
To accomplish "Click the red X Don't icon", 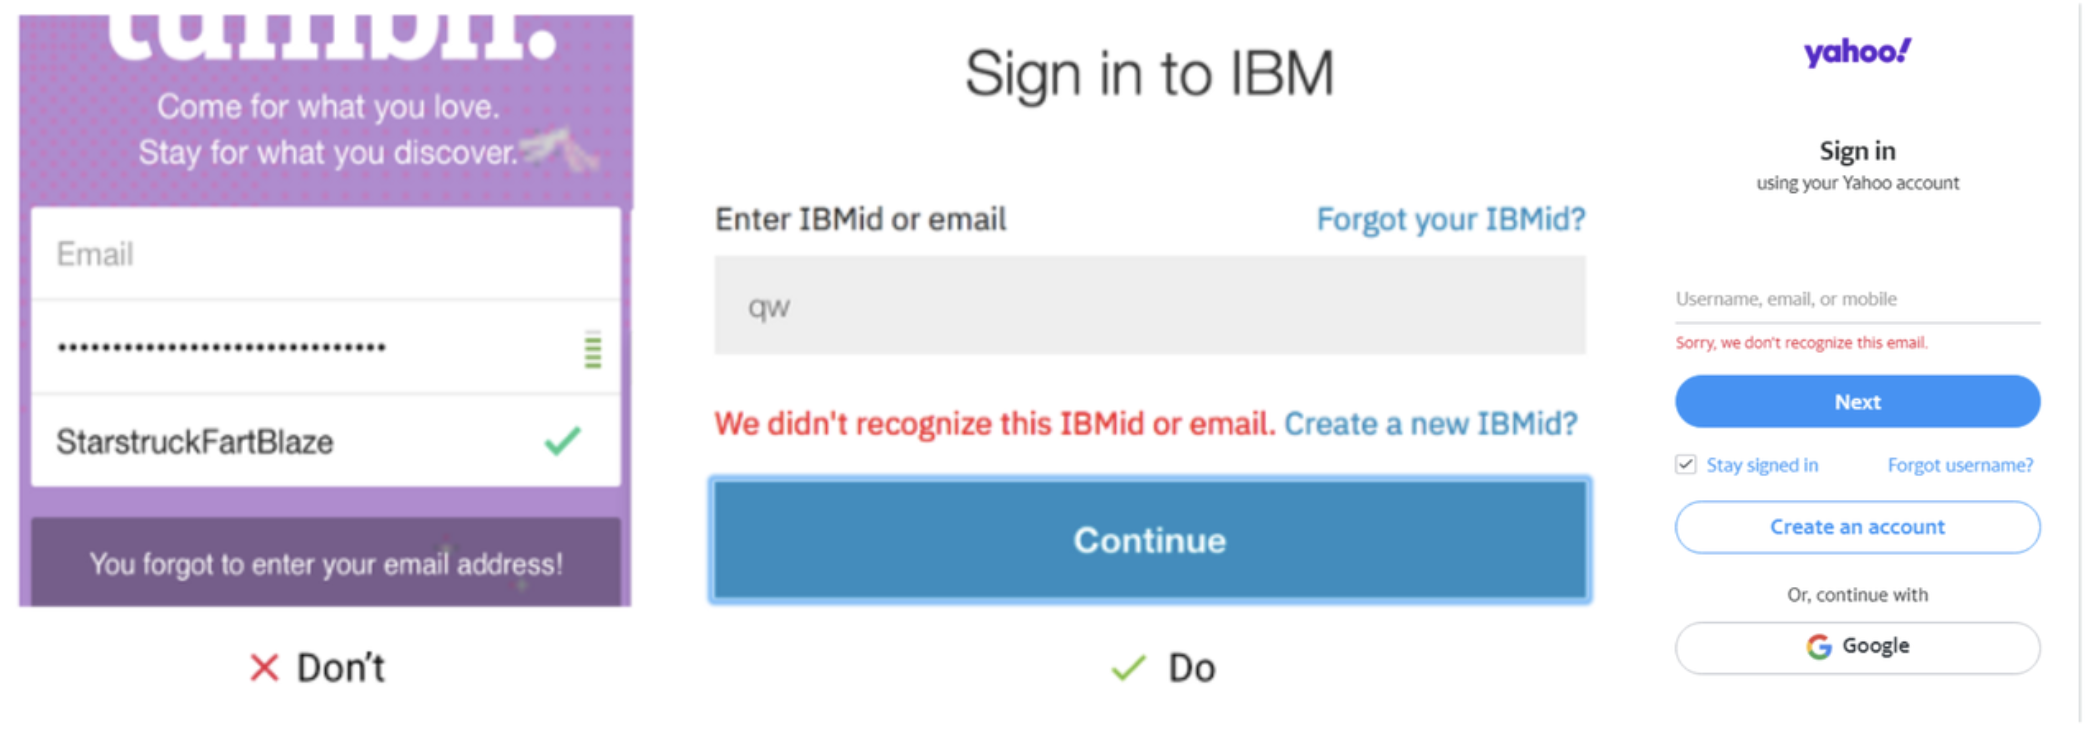I will [264, 667].
